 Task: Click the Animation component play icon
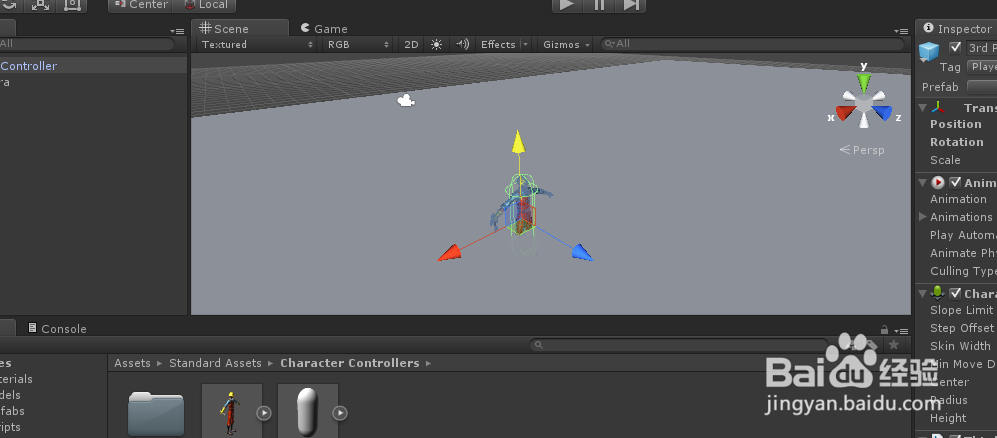(938, 182)
